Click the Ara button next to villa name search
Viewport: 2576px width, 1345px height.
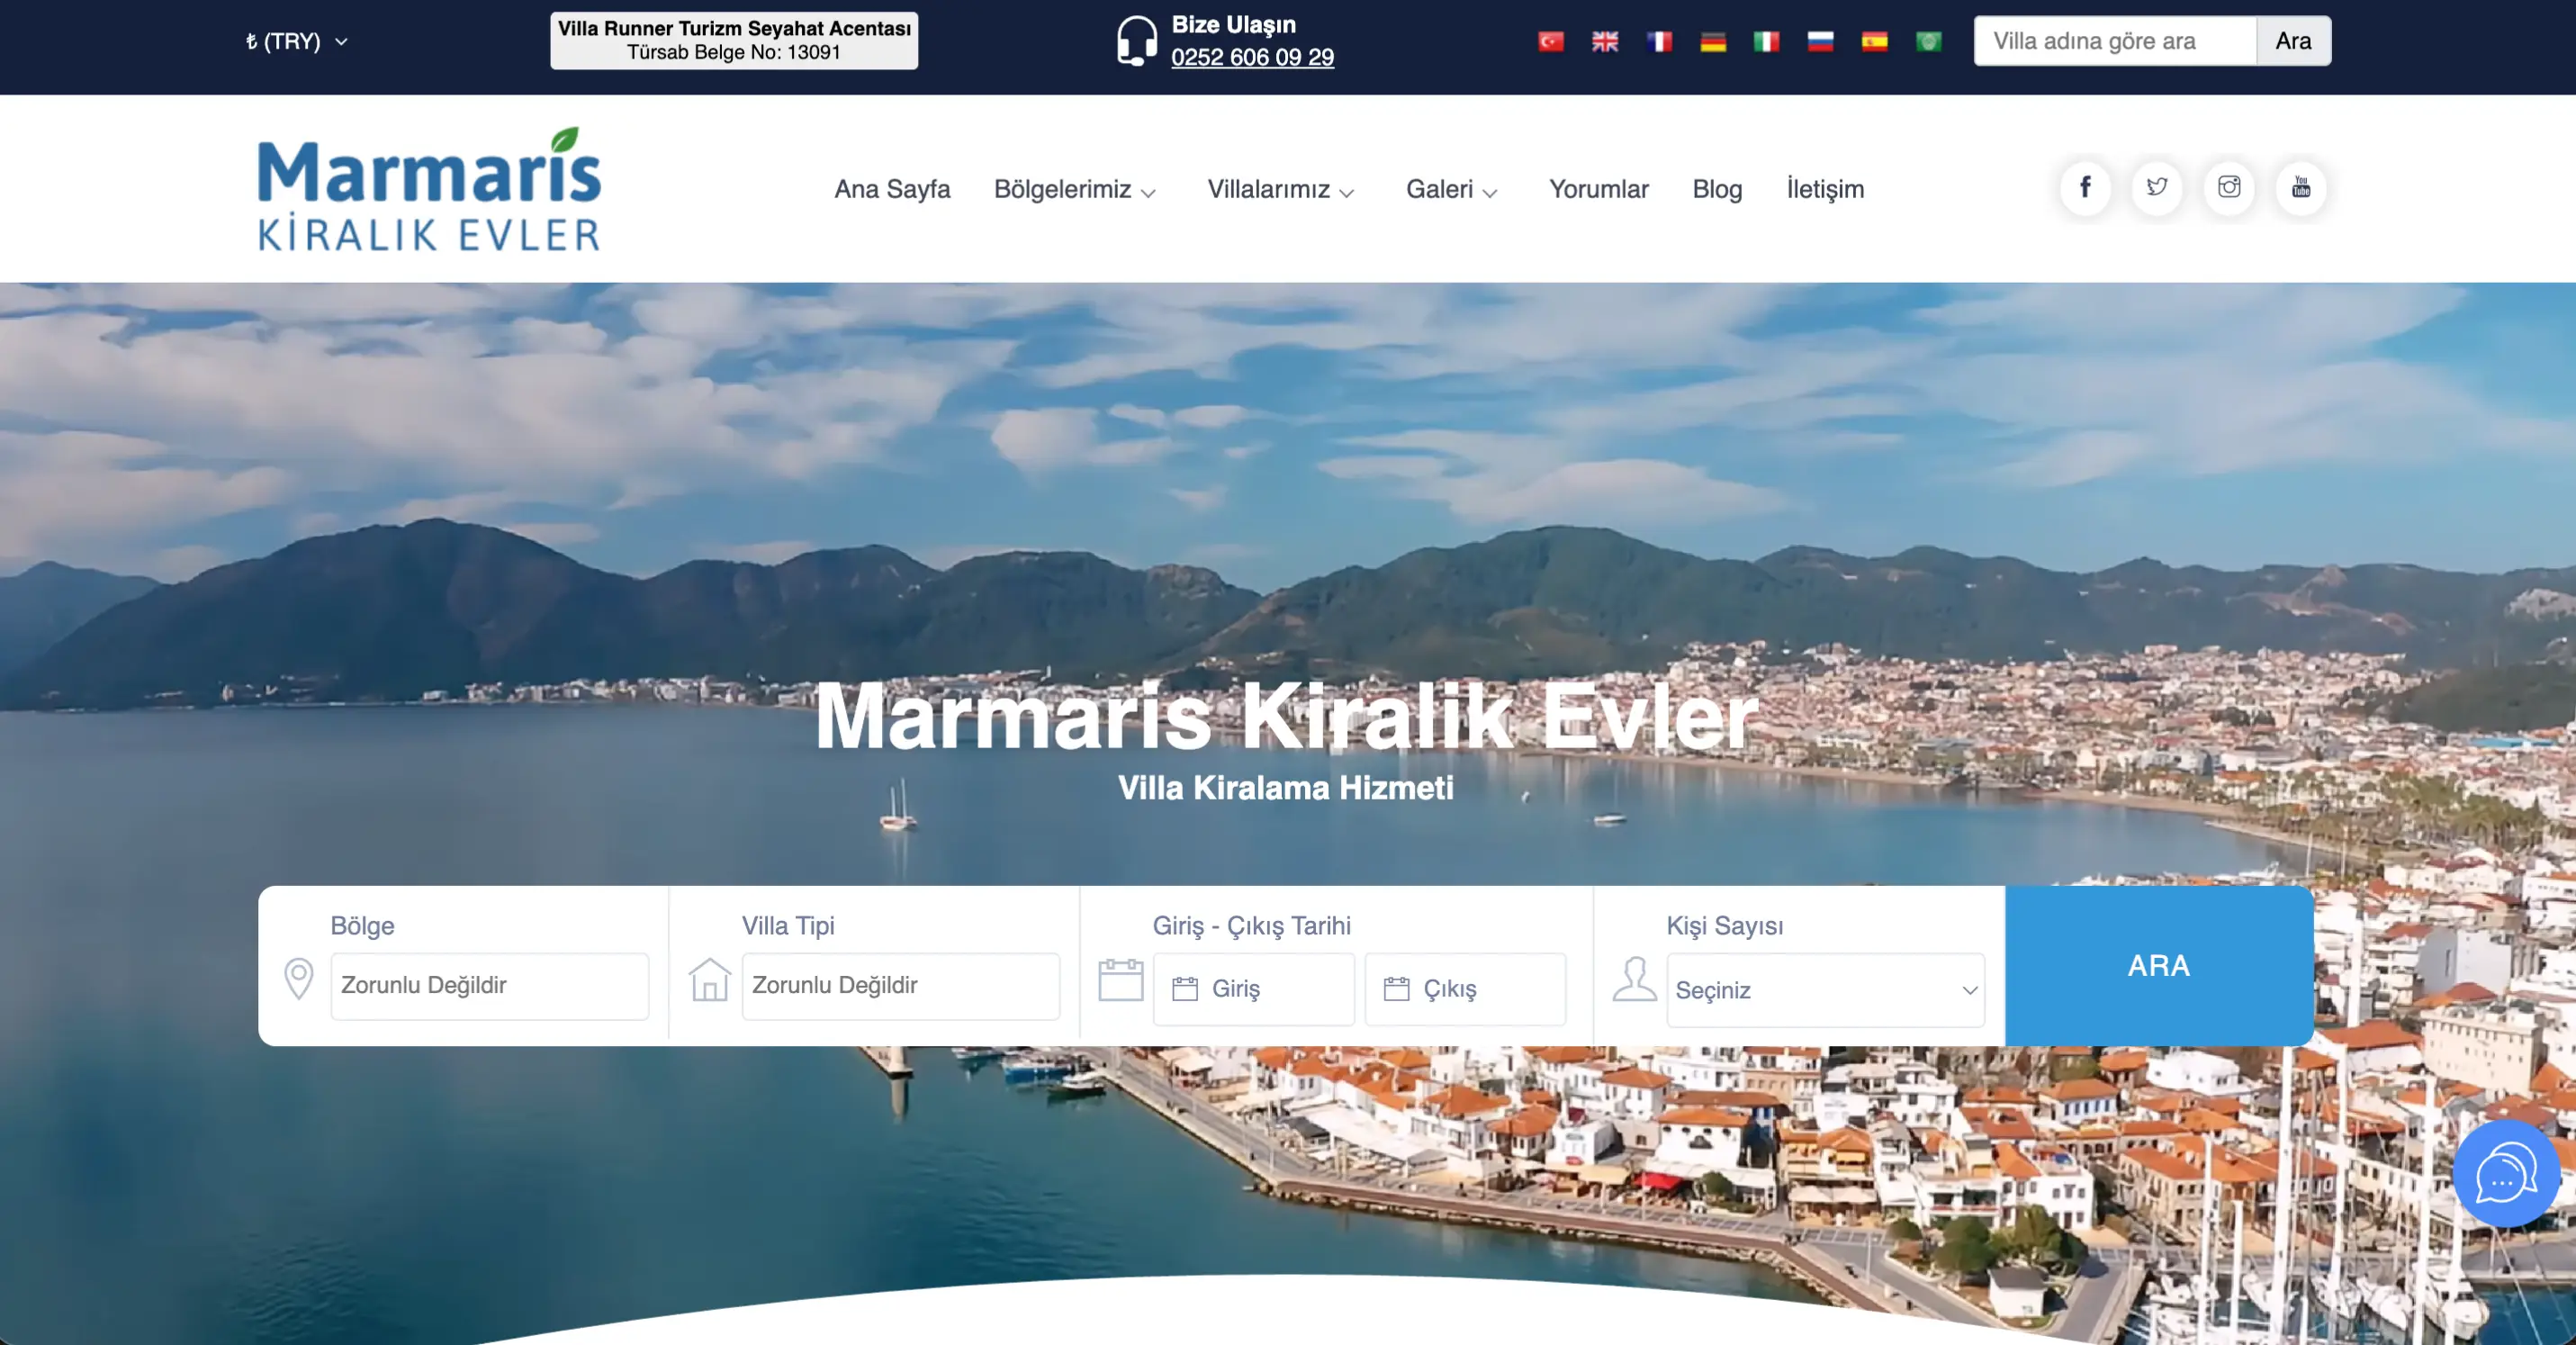tap(2293, 41)
